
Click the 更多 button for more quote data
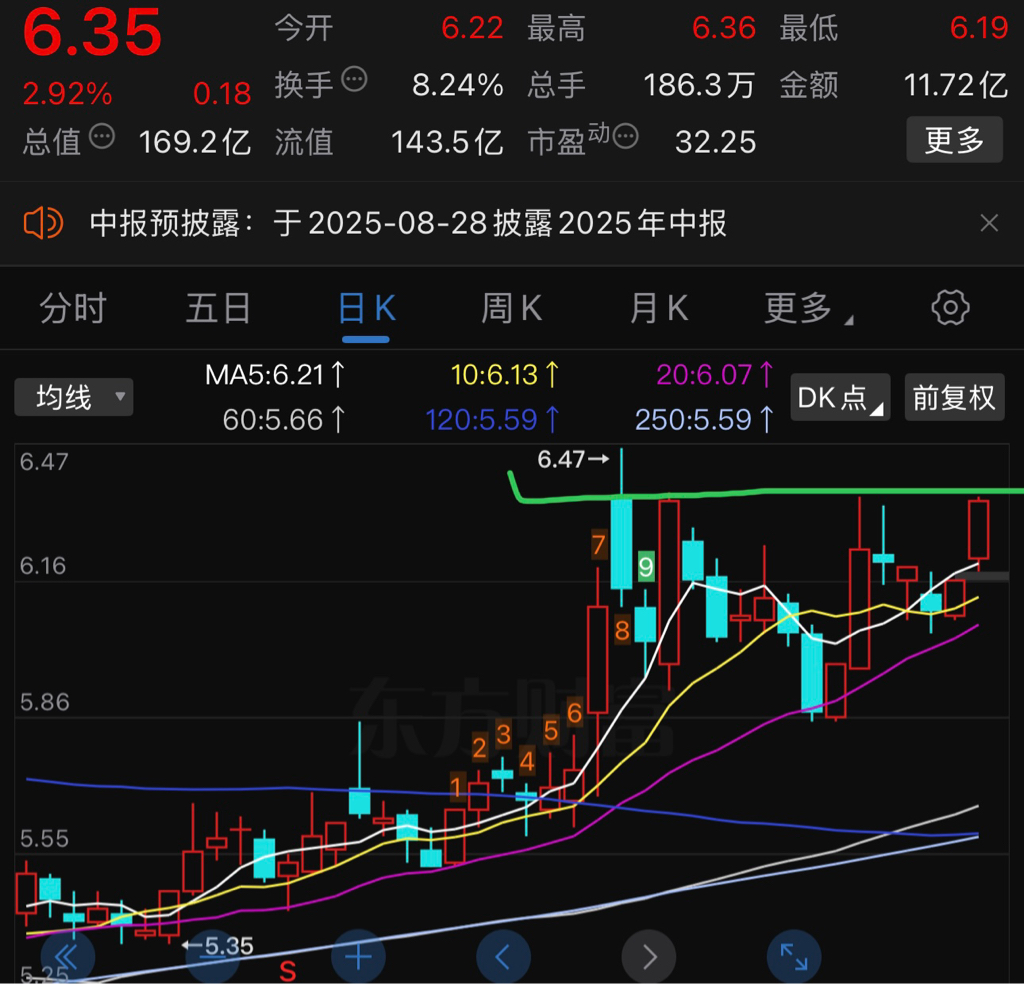coord(954,140)
